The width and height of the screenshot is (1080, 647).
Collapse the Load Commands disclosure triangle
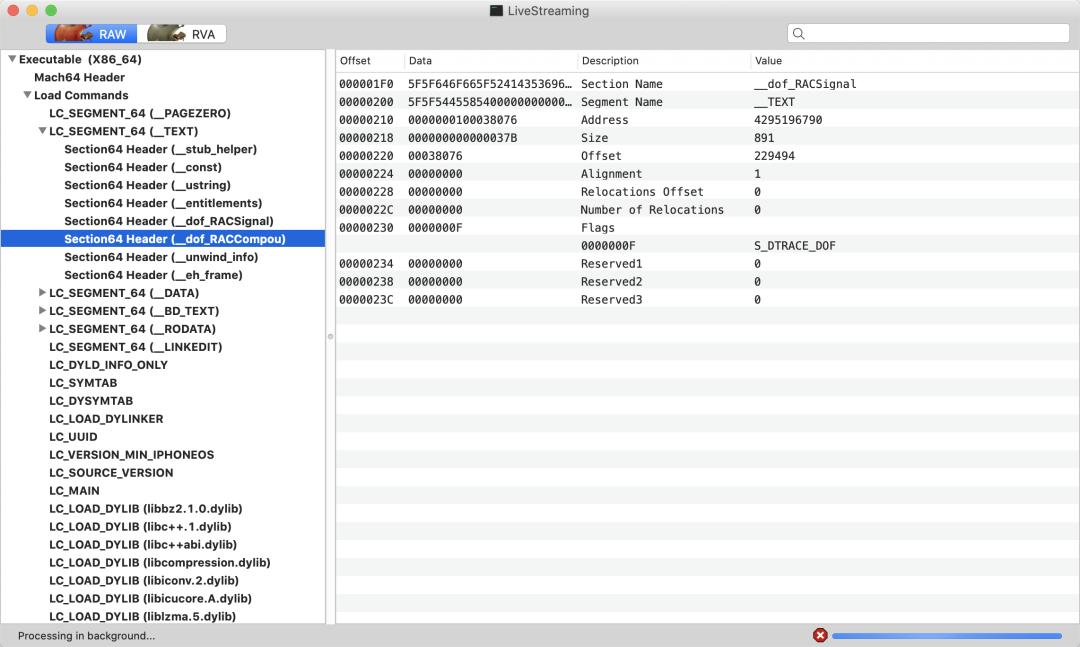coord(26,95)
